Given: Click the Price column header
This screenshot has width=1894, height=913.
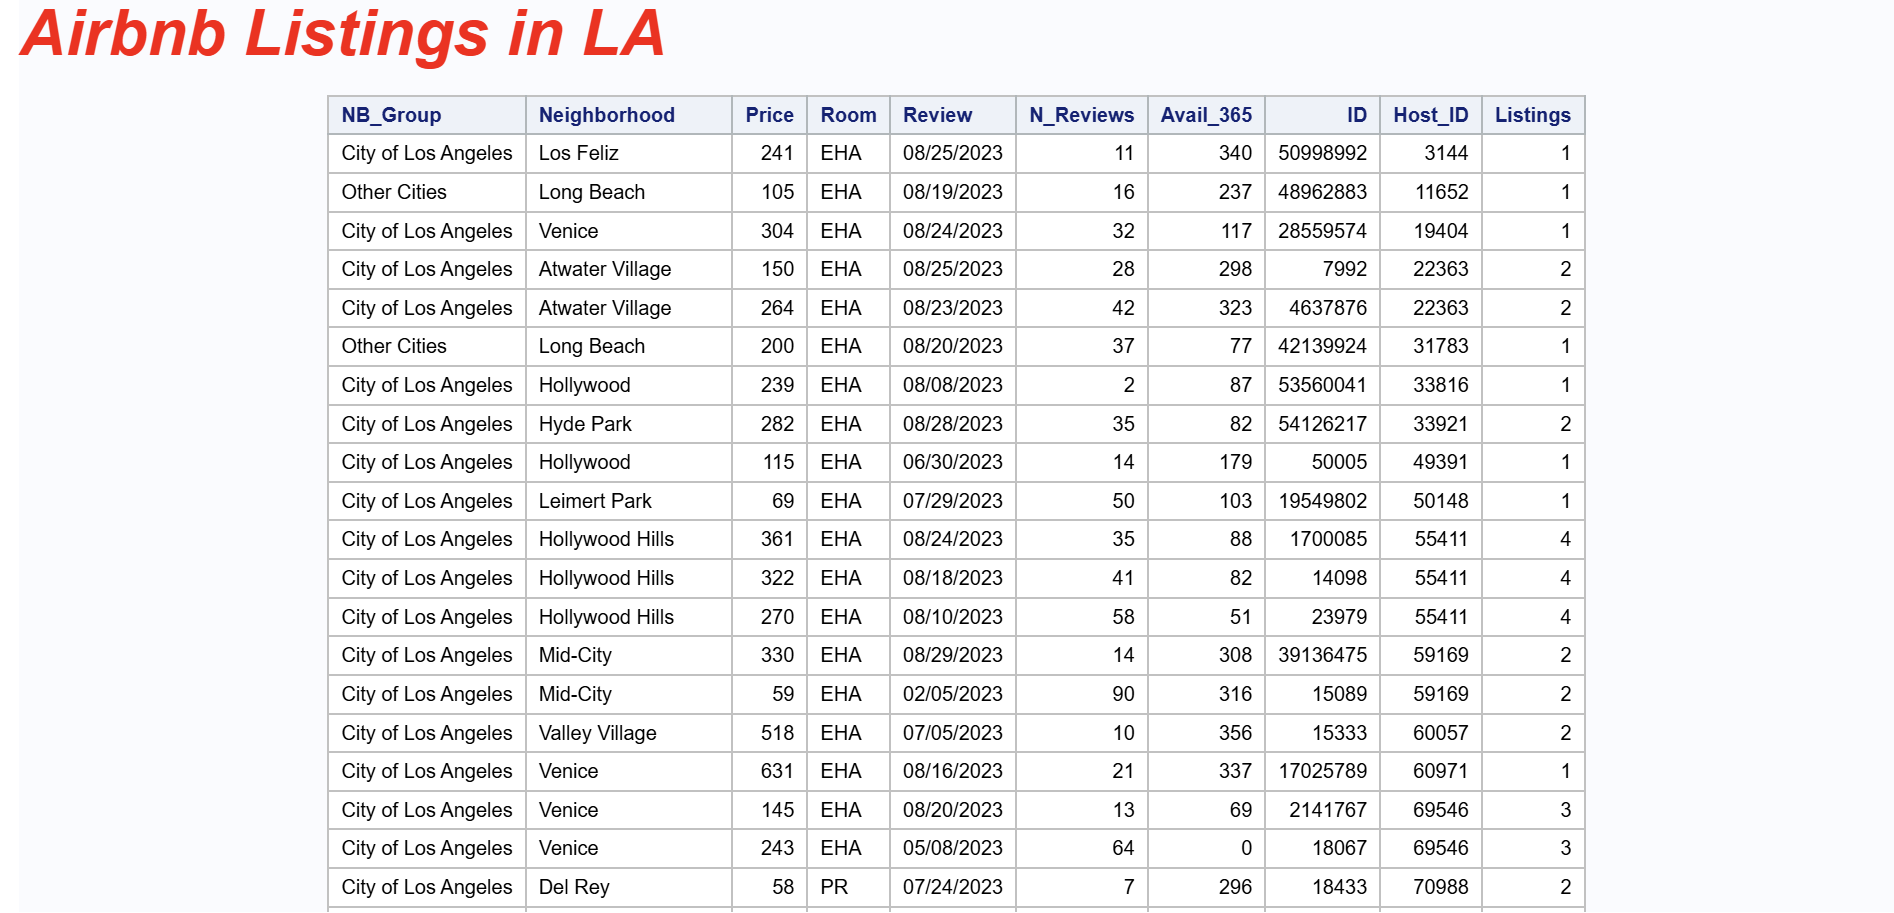Looking at the screenshot, I should click(x=769, y=115).
